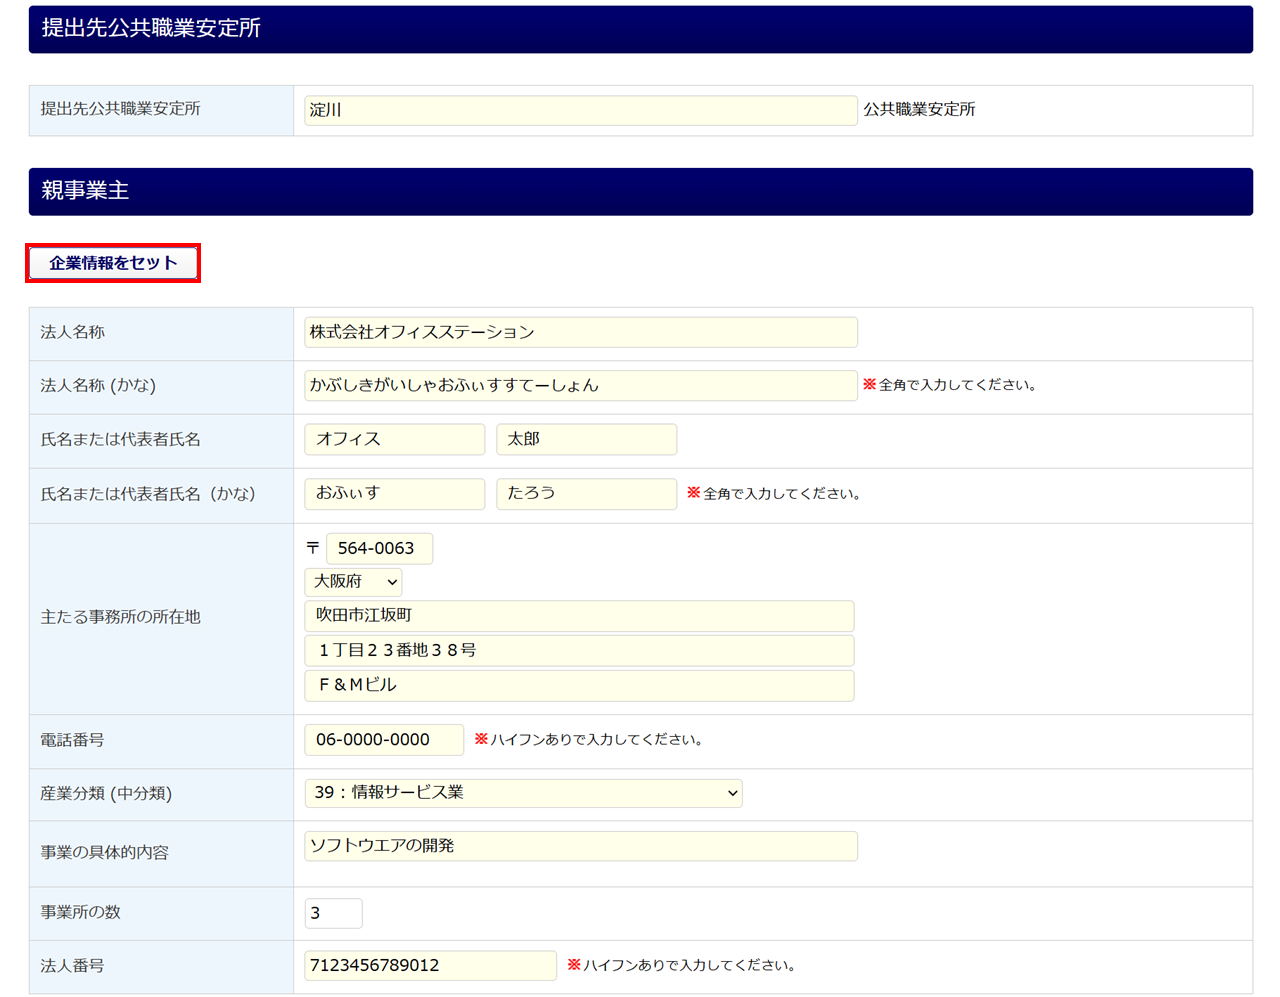Click the 親事業主 section header
The image size is (1280, 997).
[640, 191]
